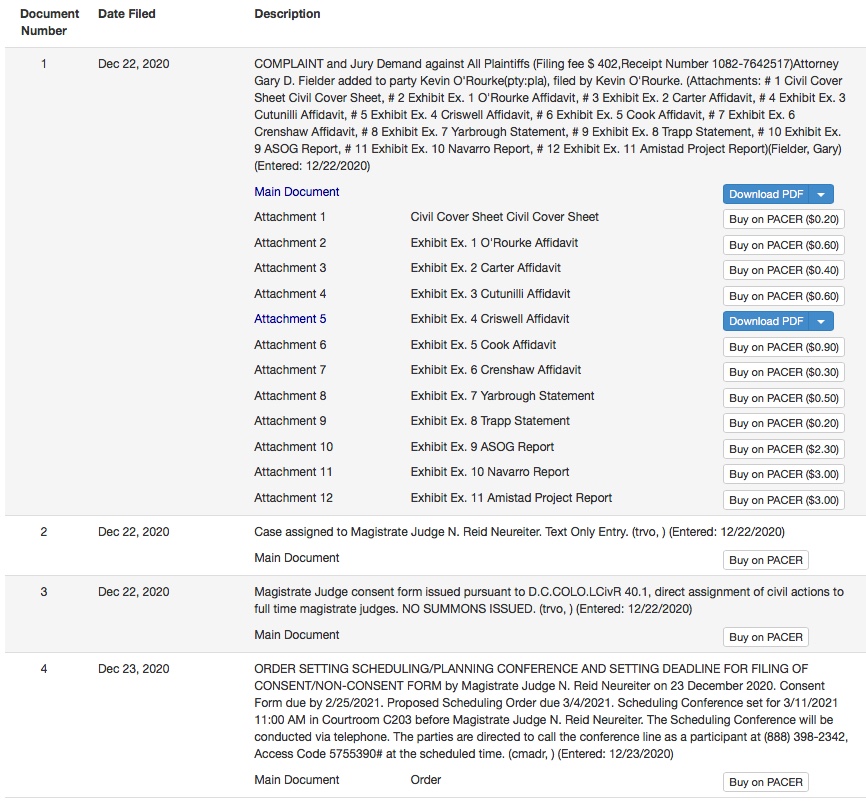Click the Dec 22, 2020 date for document 3

coord(134,592)
